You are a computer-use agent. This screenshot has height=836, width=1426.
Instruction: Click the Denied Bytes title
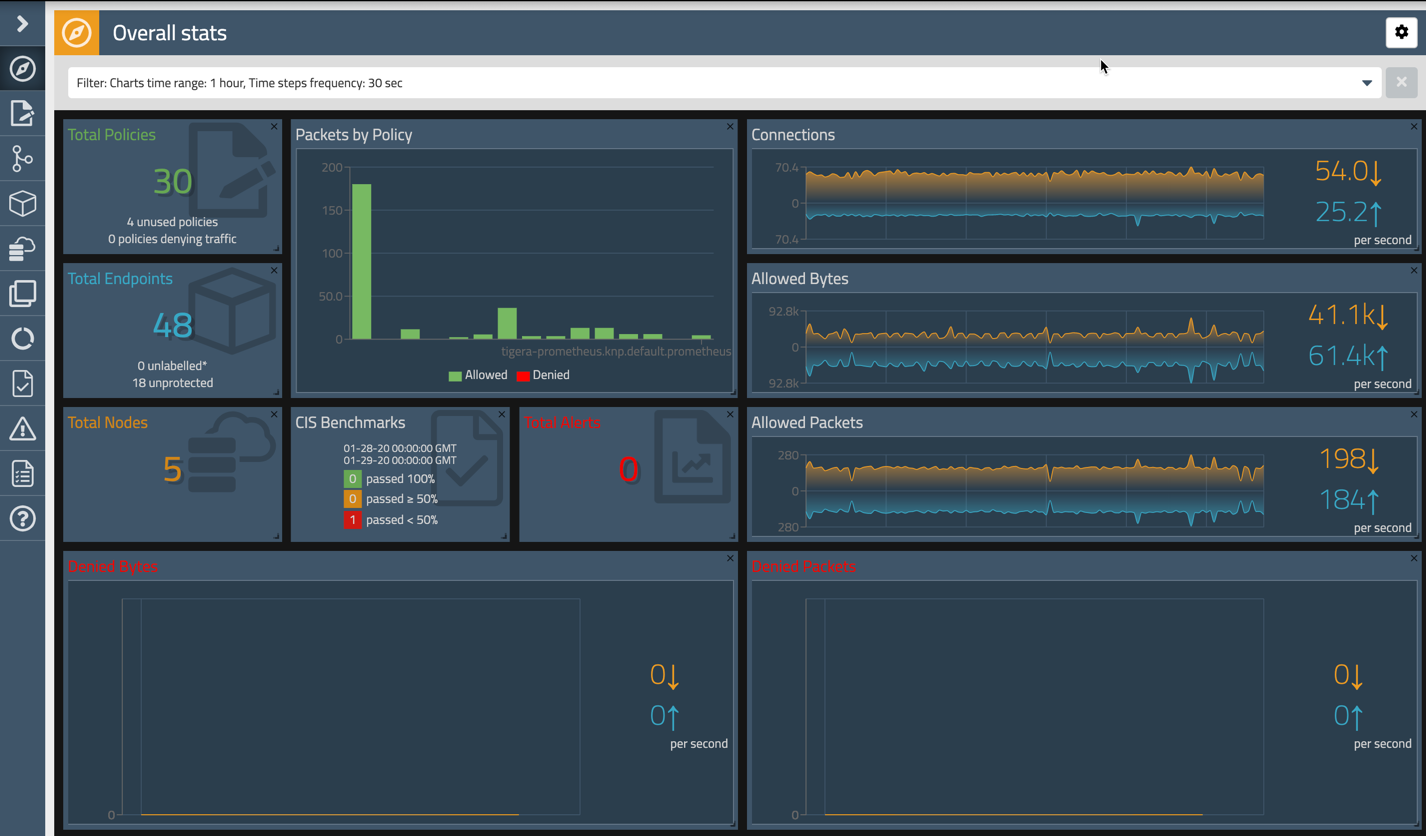point(113,567)
